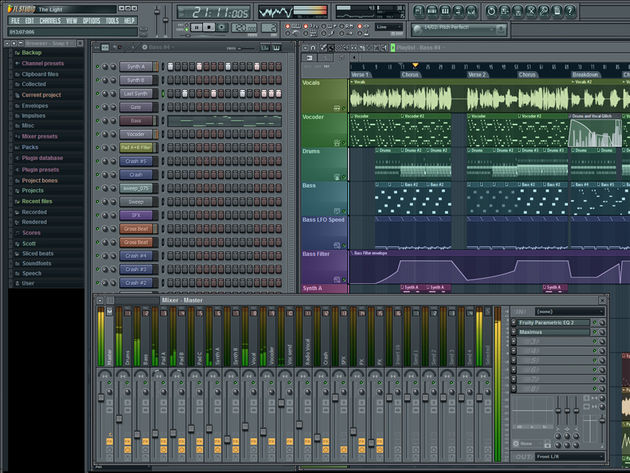This screenshot has height=473, width=630.
Task: Open the TOOLS menu
Action: pyautogui.click(x=112, y=20)
